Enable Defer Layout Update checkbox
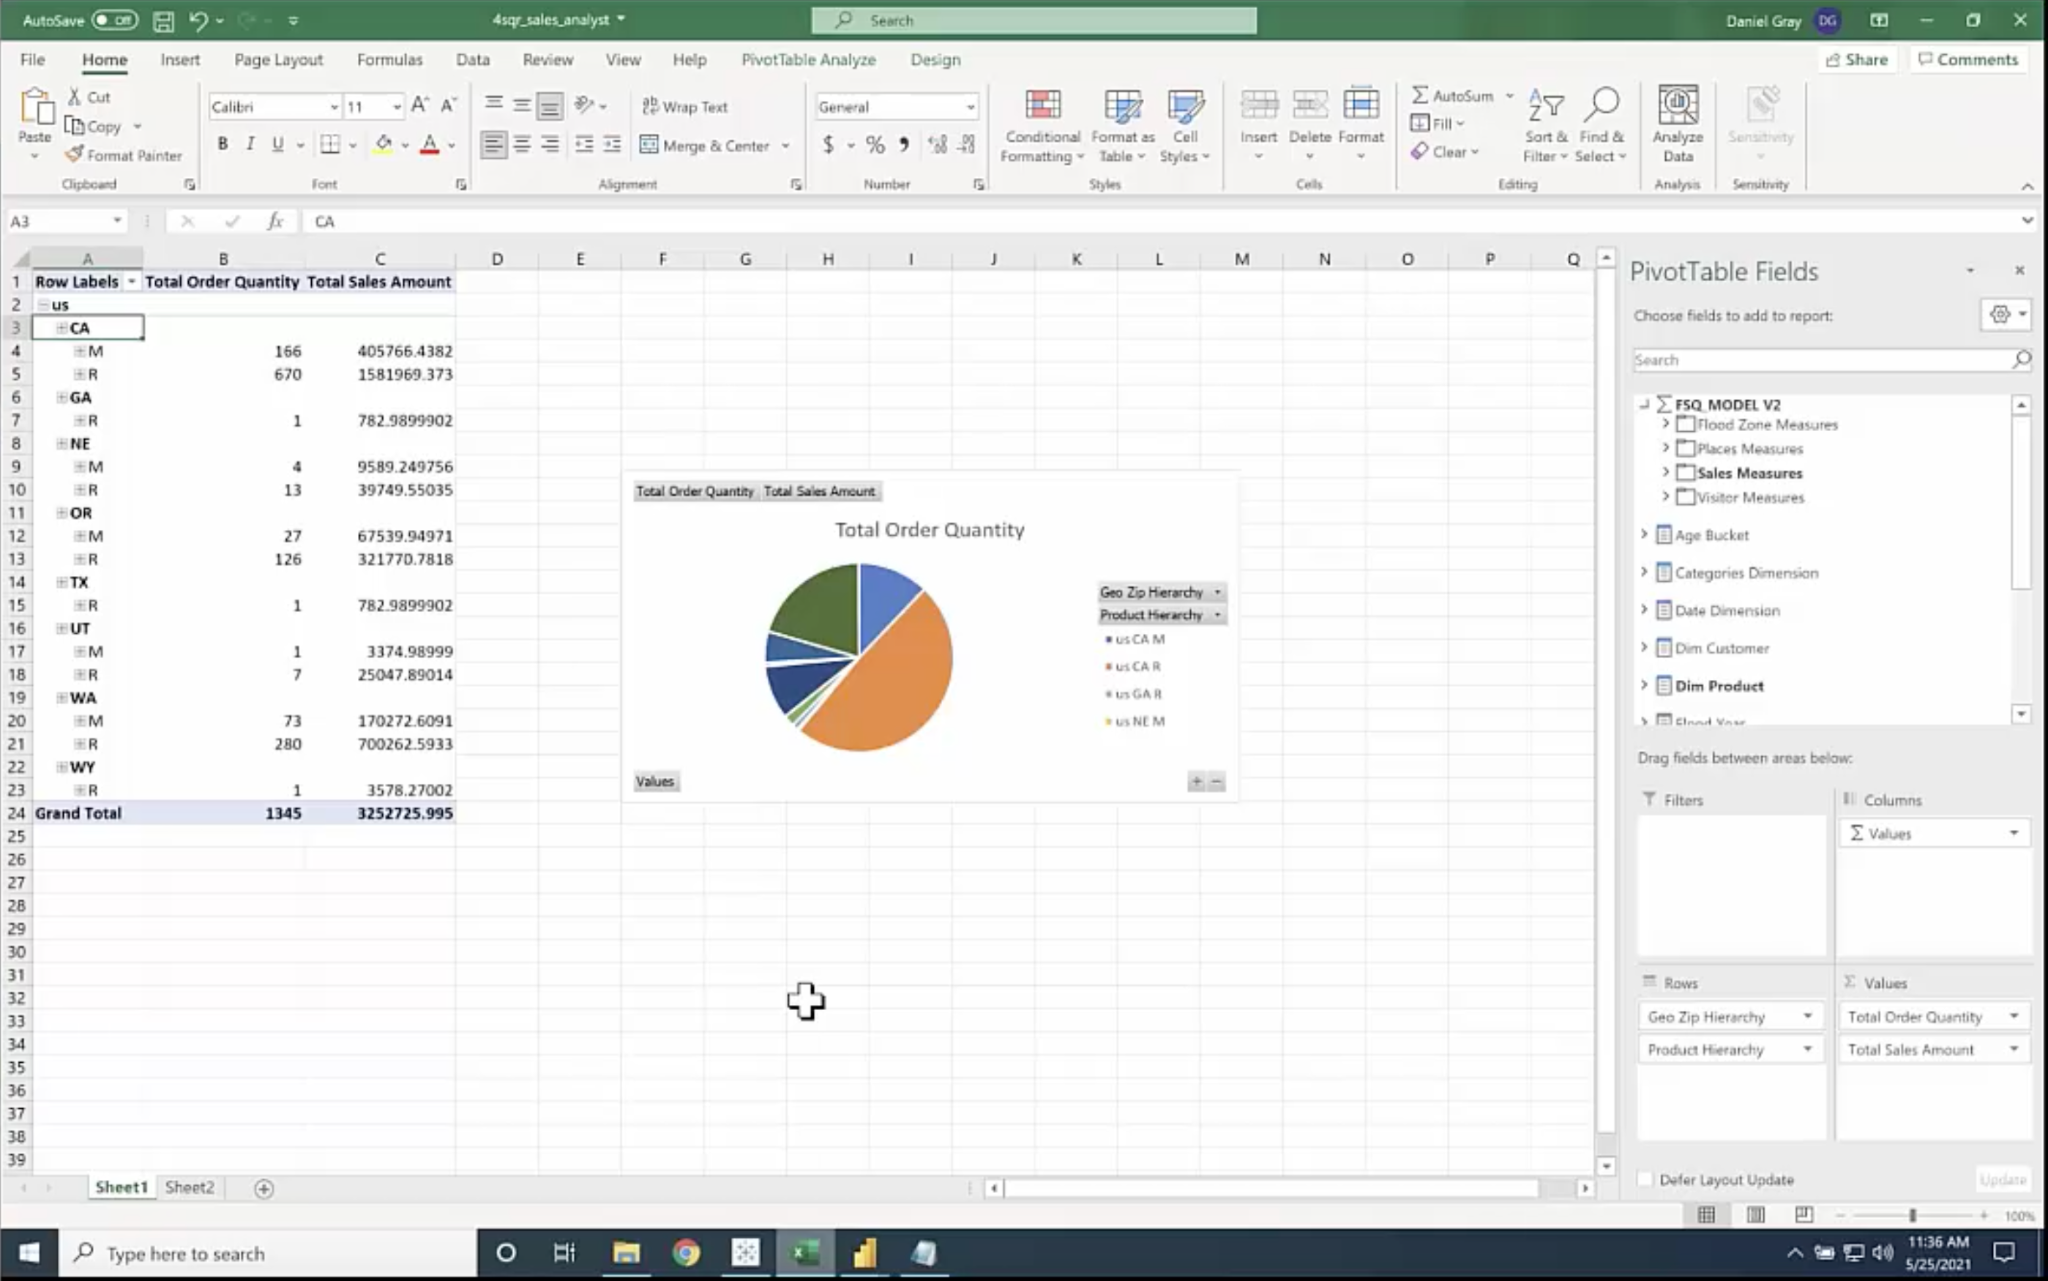Image resolution: width=2048 pixels, height=1281 pixels. pos(1645,1179)
